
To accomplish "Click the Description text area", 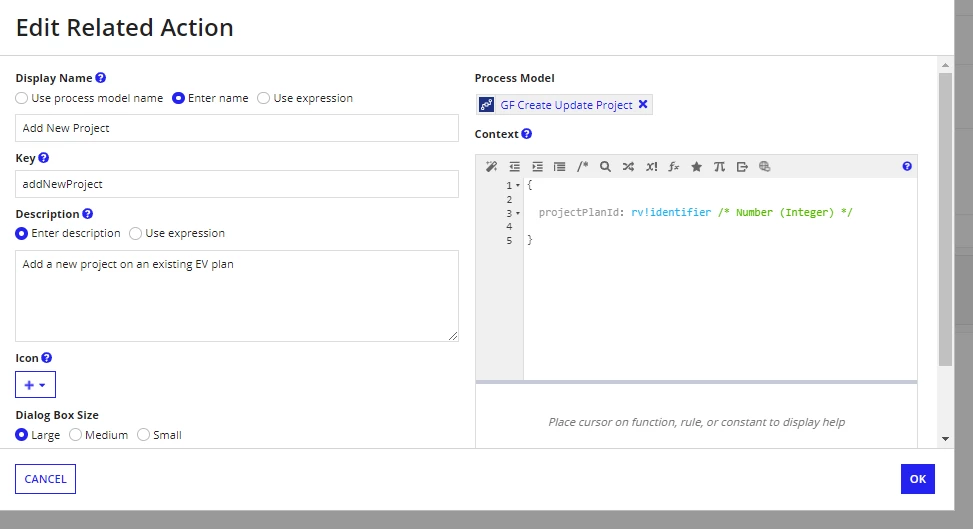I will click(x=237, y=296).
